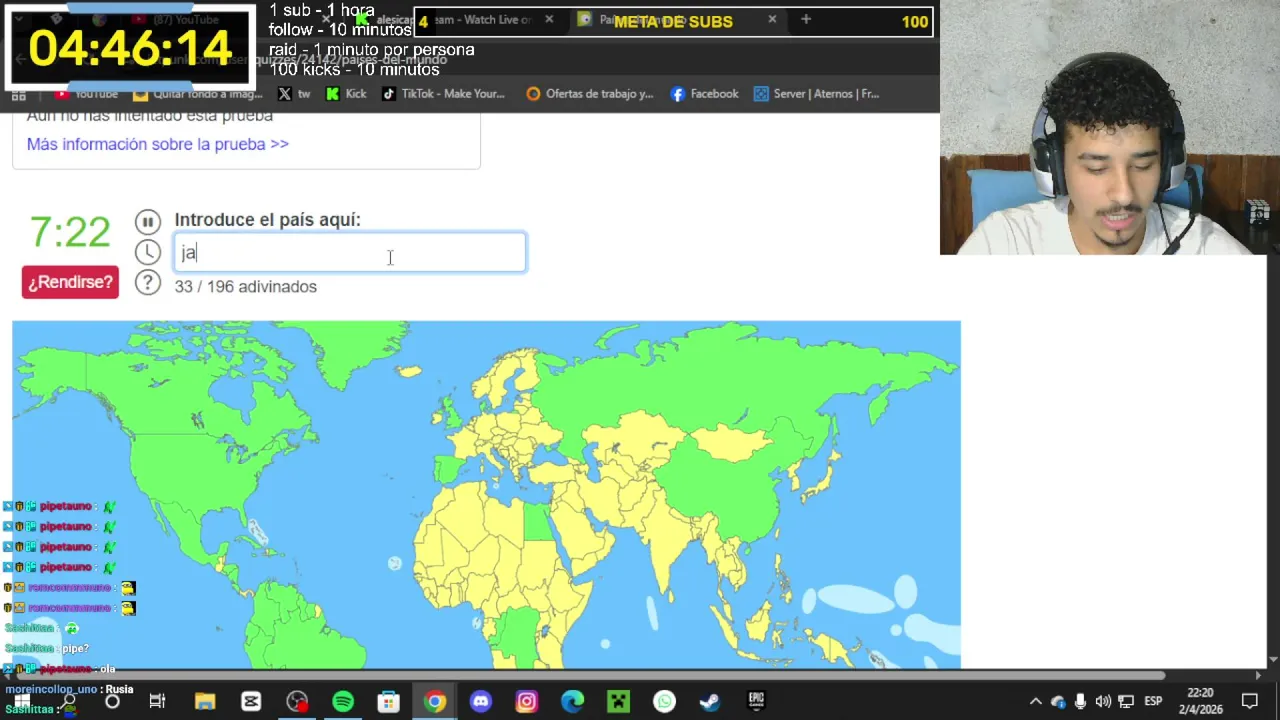
Task: Open the network tray icon
Action: (1126, 702)
